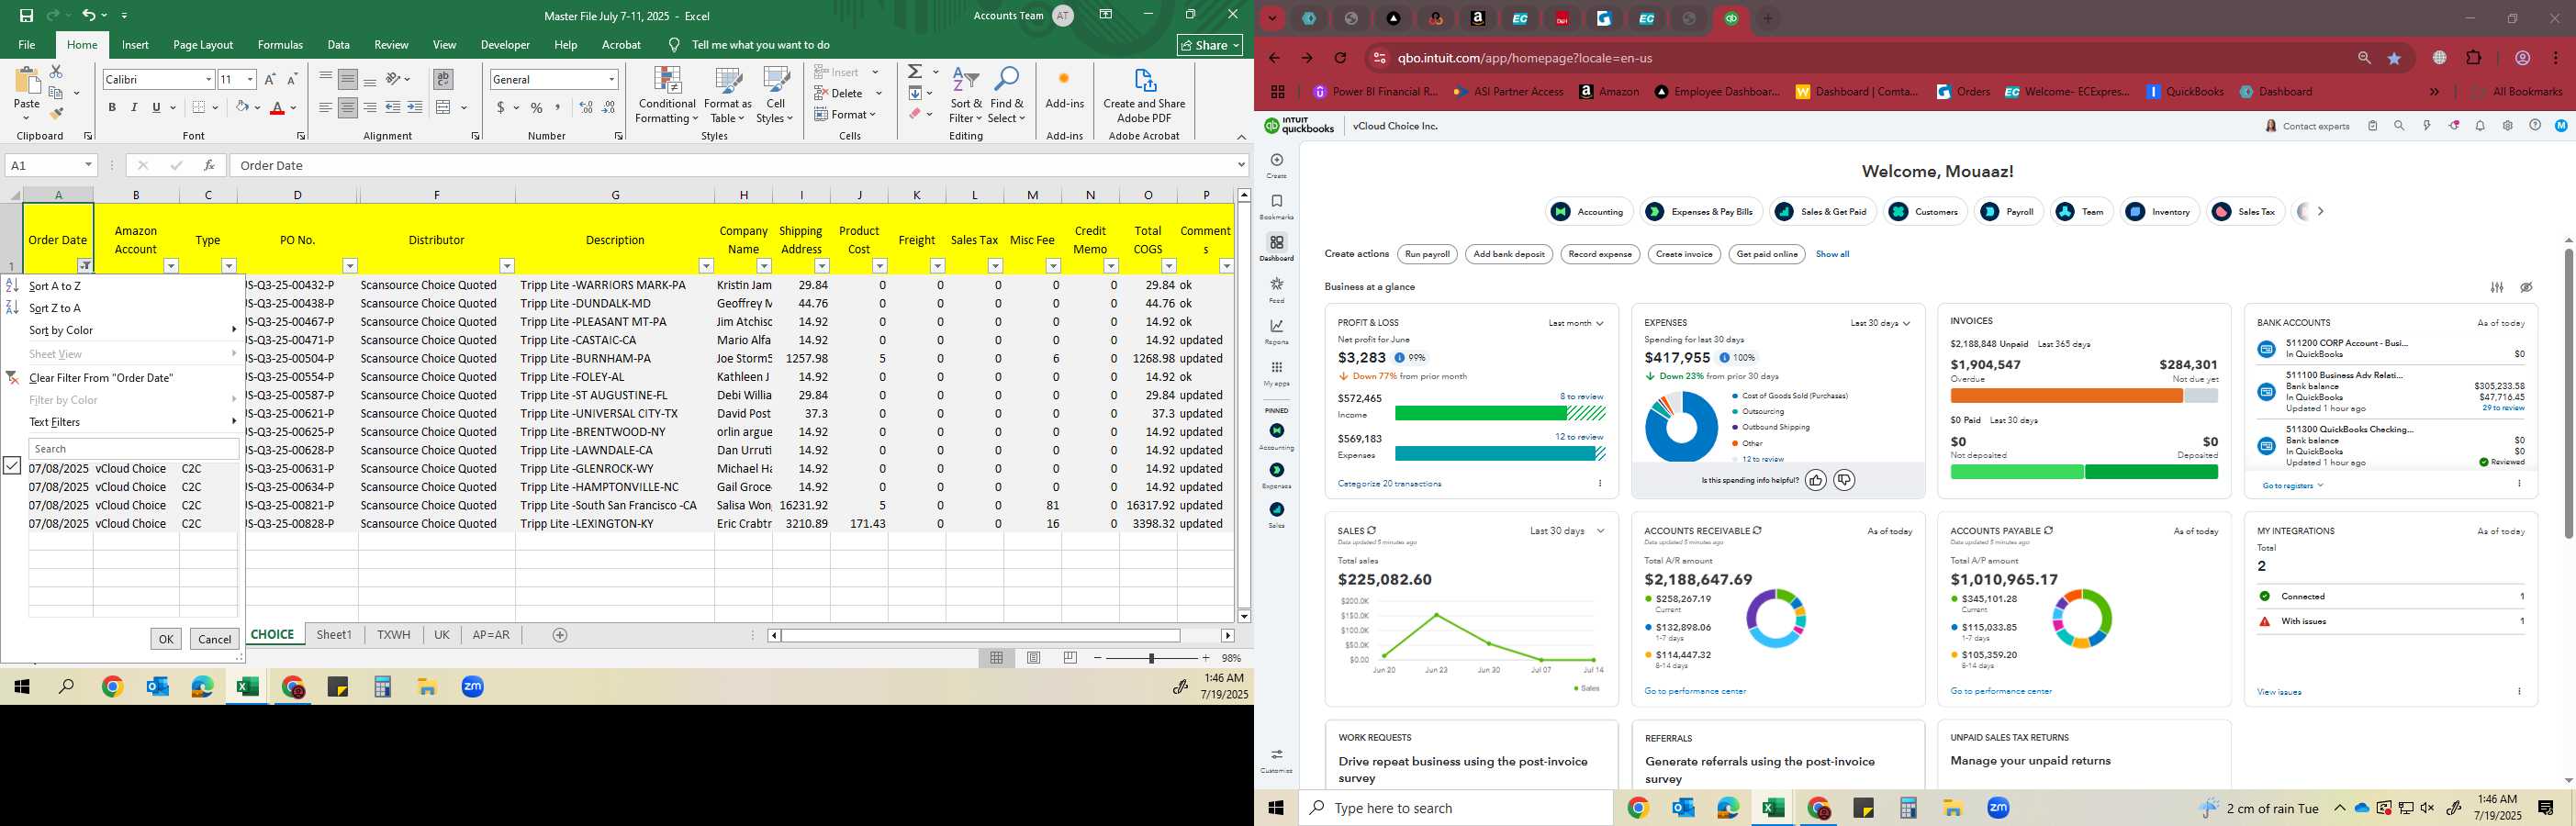Adjust the Excel zoom slider
This screenshot has height=826, width=2576.
[x=1151, y=658]
